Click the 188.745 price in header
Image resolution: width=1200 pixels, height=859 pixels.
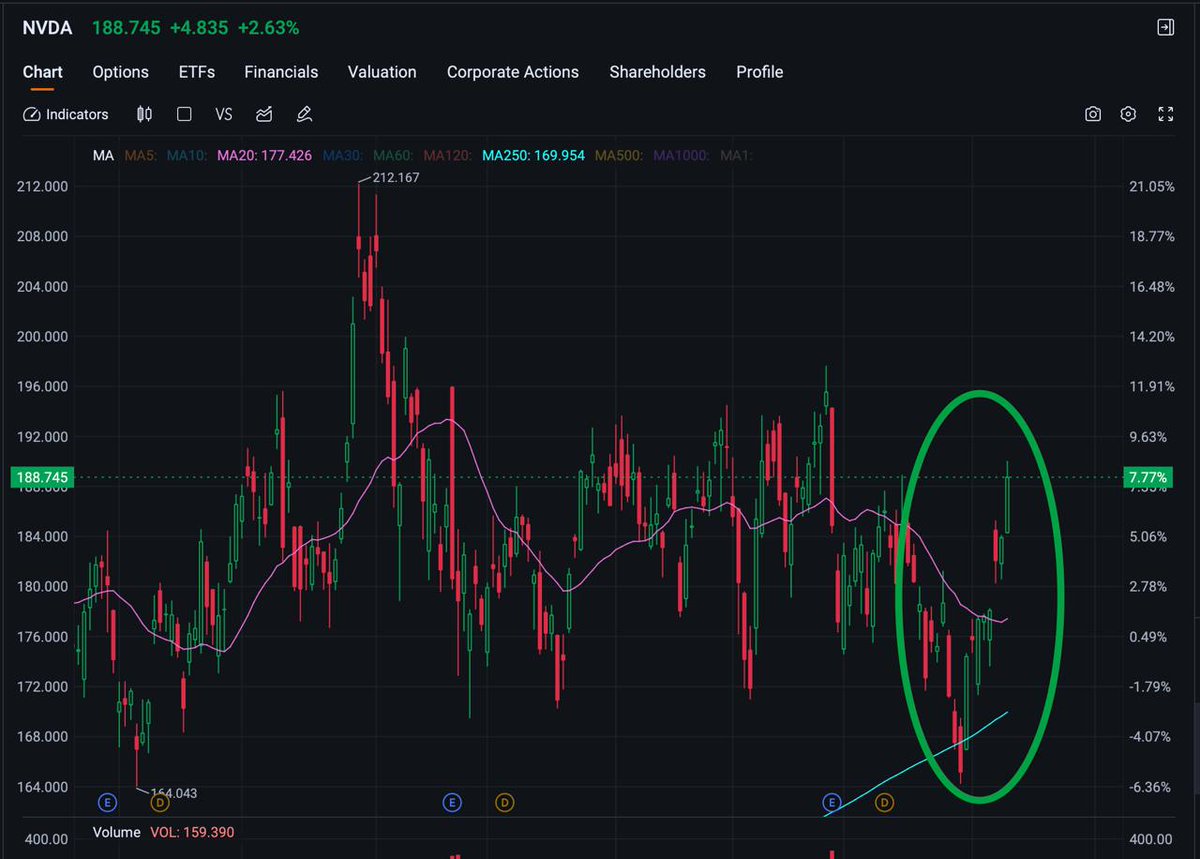[126, 28]
